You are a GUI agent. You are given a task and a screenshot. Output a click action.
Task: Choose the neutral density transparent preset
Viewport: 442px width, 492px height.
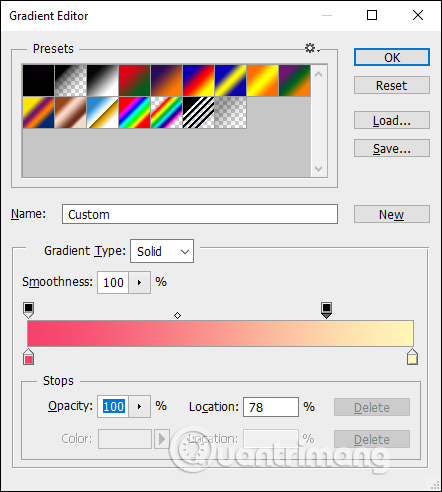coord(230,112)
